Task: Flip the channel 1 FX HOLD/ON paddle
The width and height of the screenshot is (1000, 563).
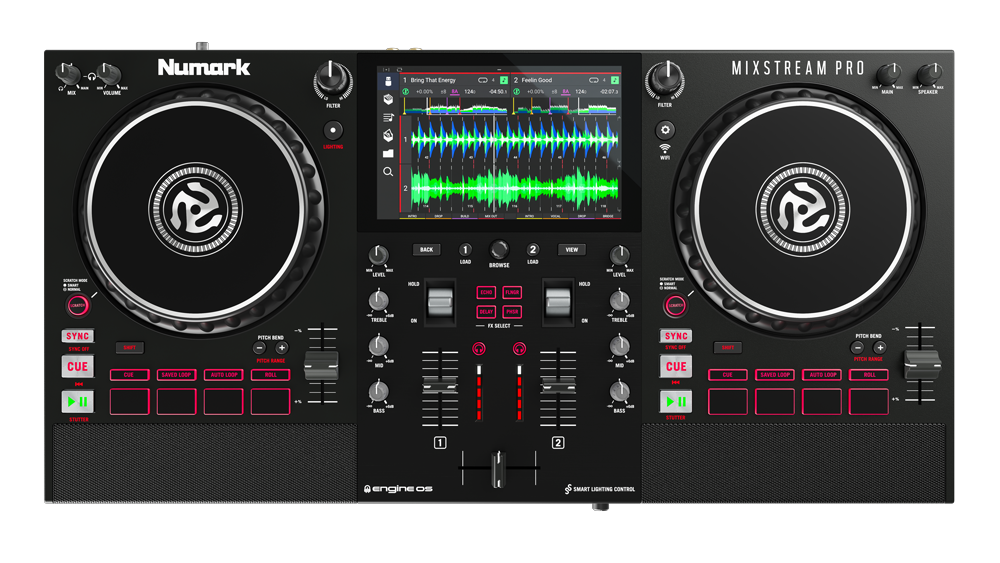Action: click(x=440, y=302)
